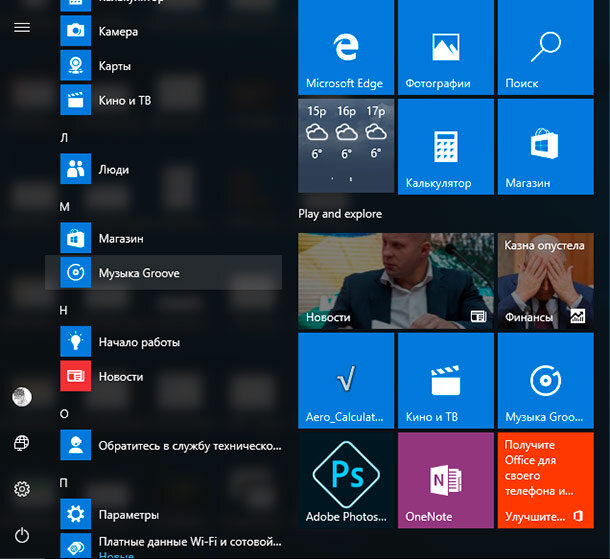Jump using letter header Н
Screen dimensions: 610x559
(x=64, y=310)
